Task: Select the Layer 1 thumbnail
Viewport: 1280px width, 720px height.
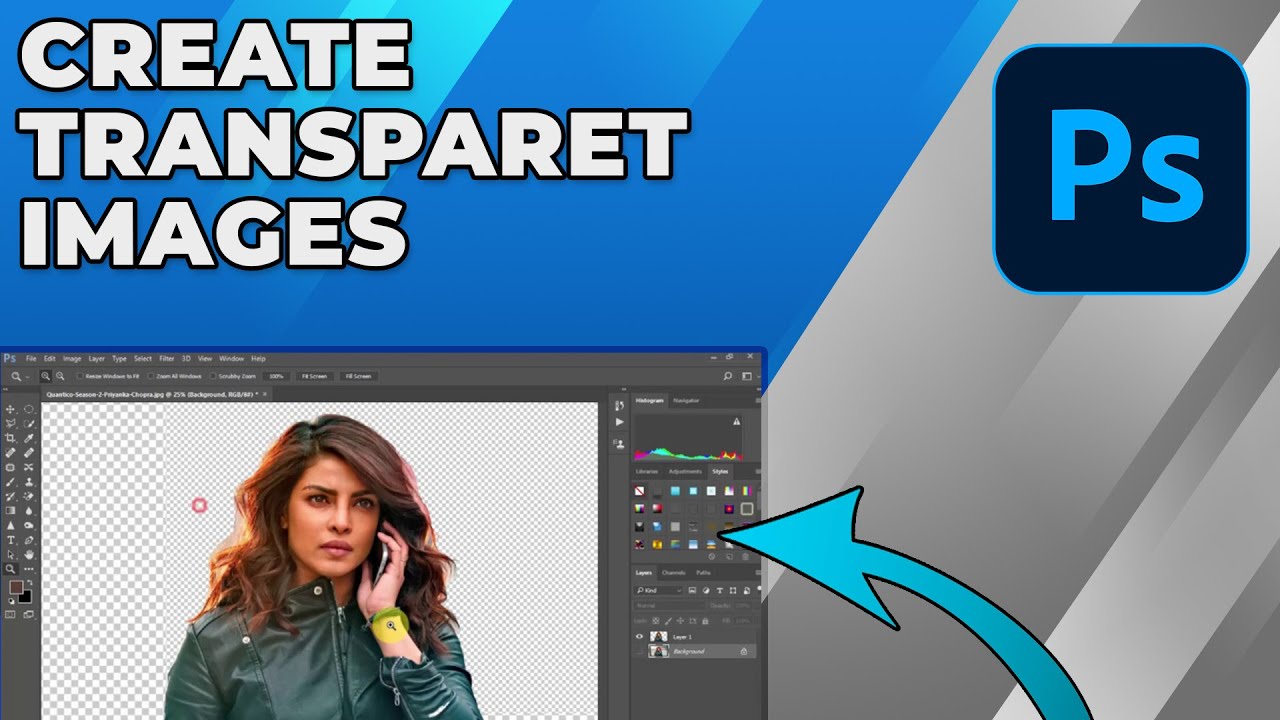Action: 658,637
